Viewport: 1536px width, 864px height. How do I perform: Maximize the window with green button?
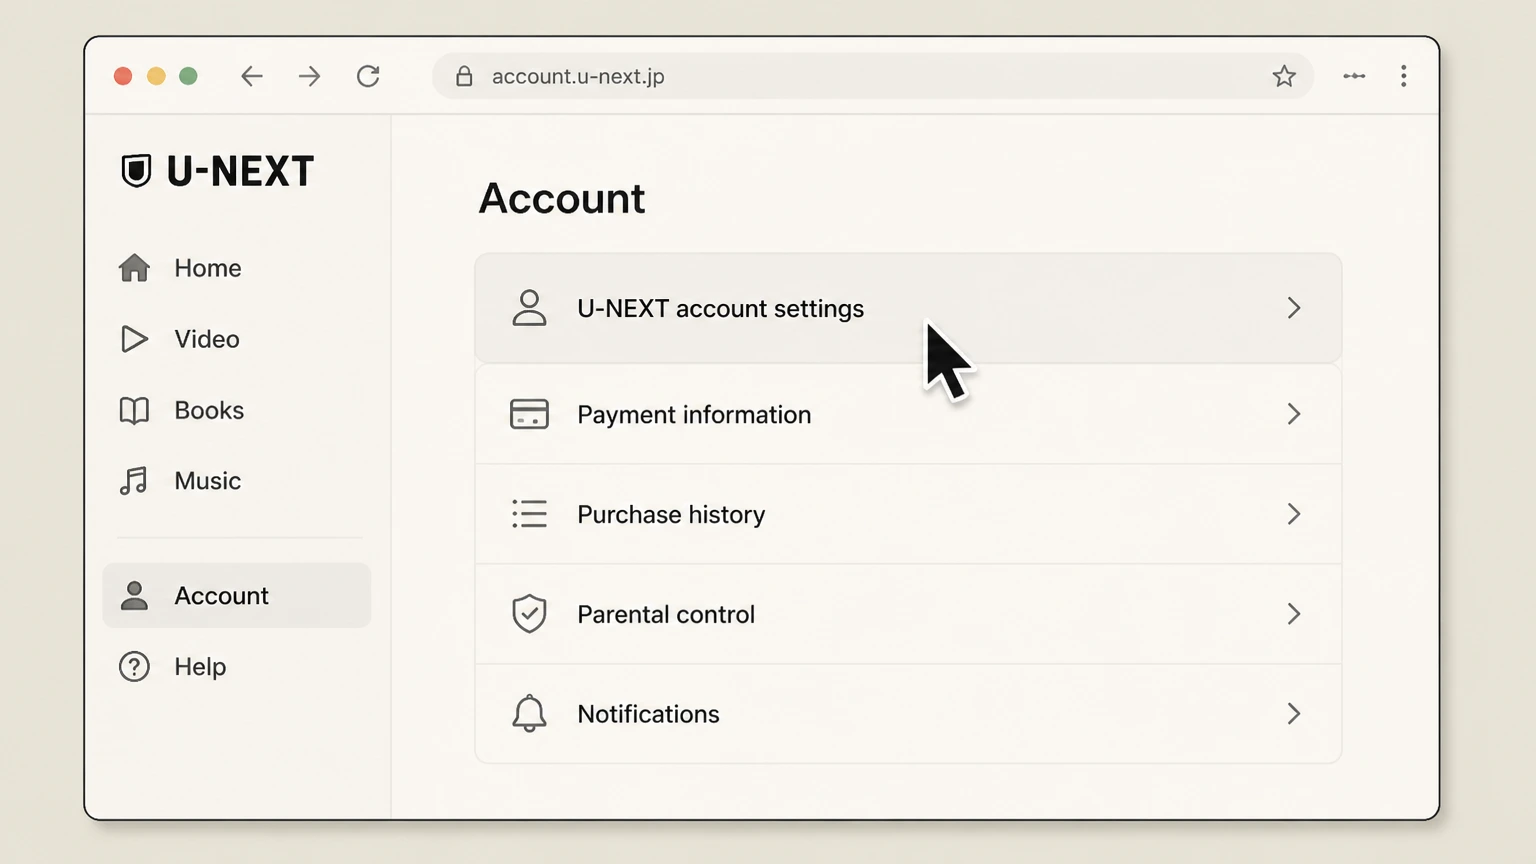188,76
